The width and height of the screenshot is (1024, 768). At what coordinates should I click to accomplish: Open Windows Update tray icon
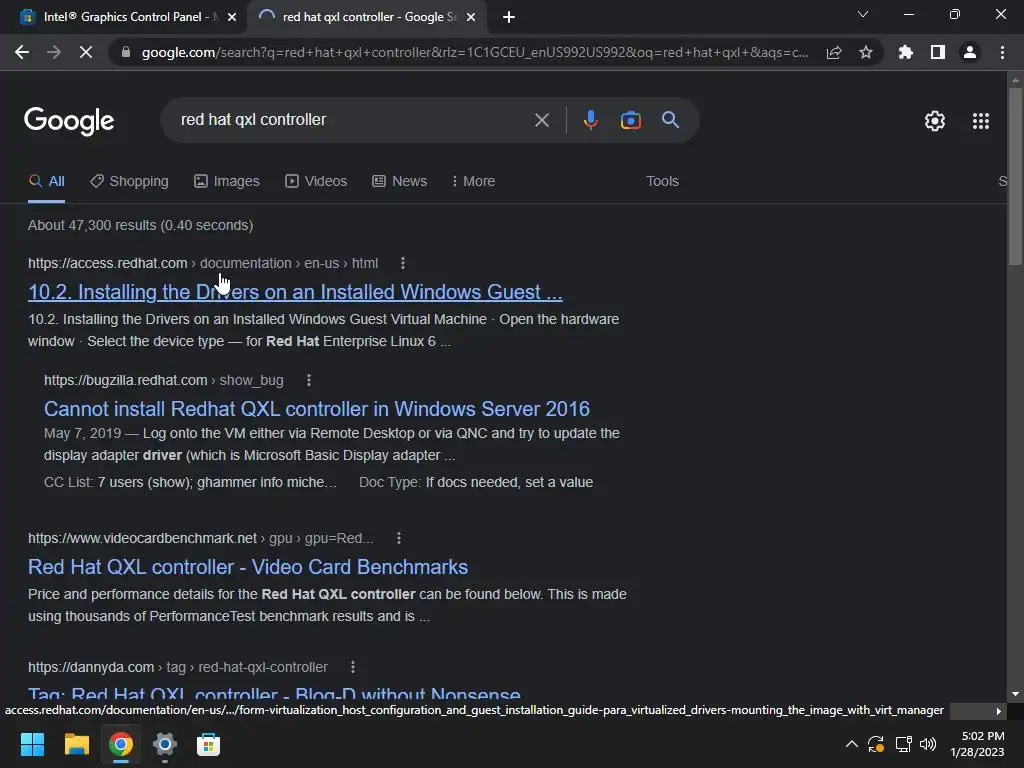(x=876, y=744)
